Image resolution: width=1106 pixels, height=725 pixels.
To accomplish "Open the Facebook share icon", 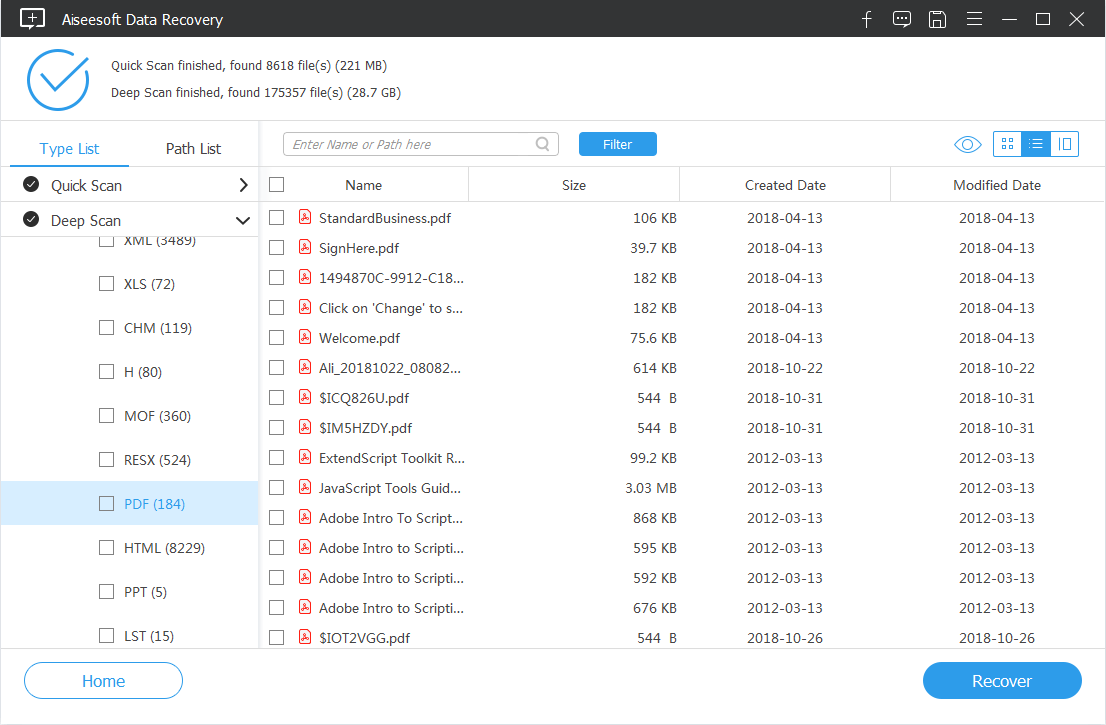I will coord(867,19).
